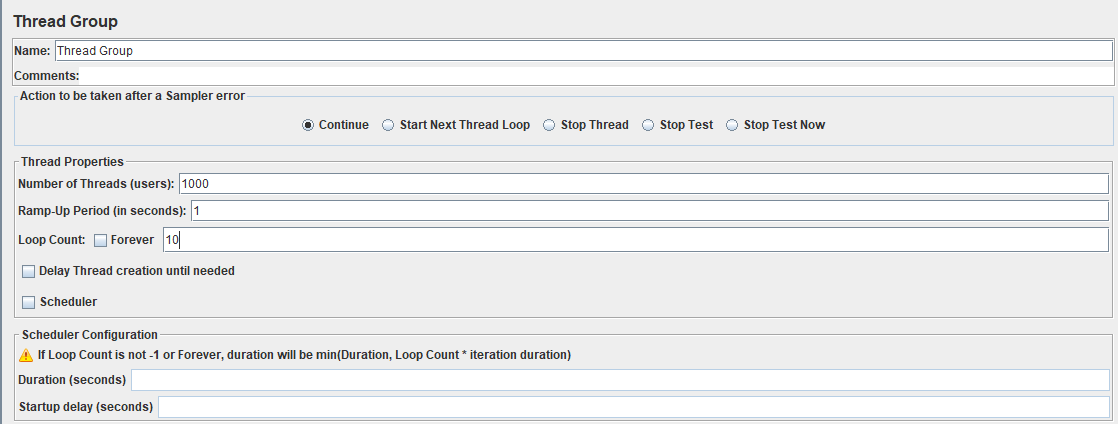The image size is (1118, 424).
Task: Click the Scheduler Configuration section label
Action: (x=88, y=335)
